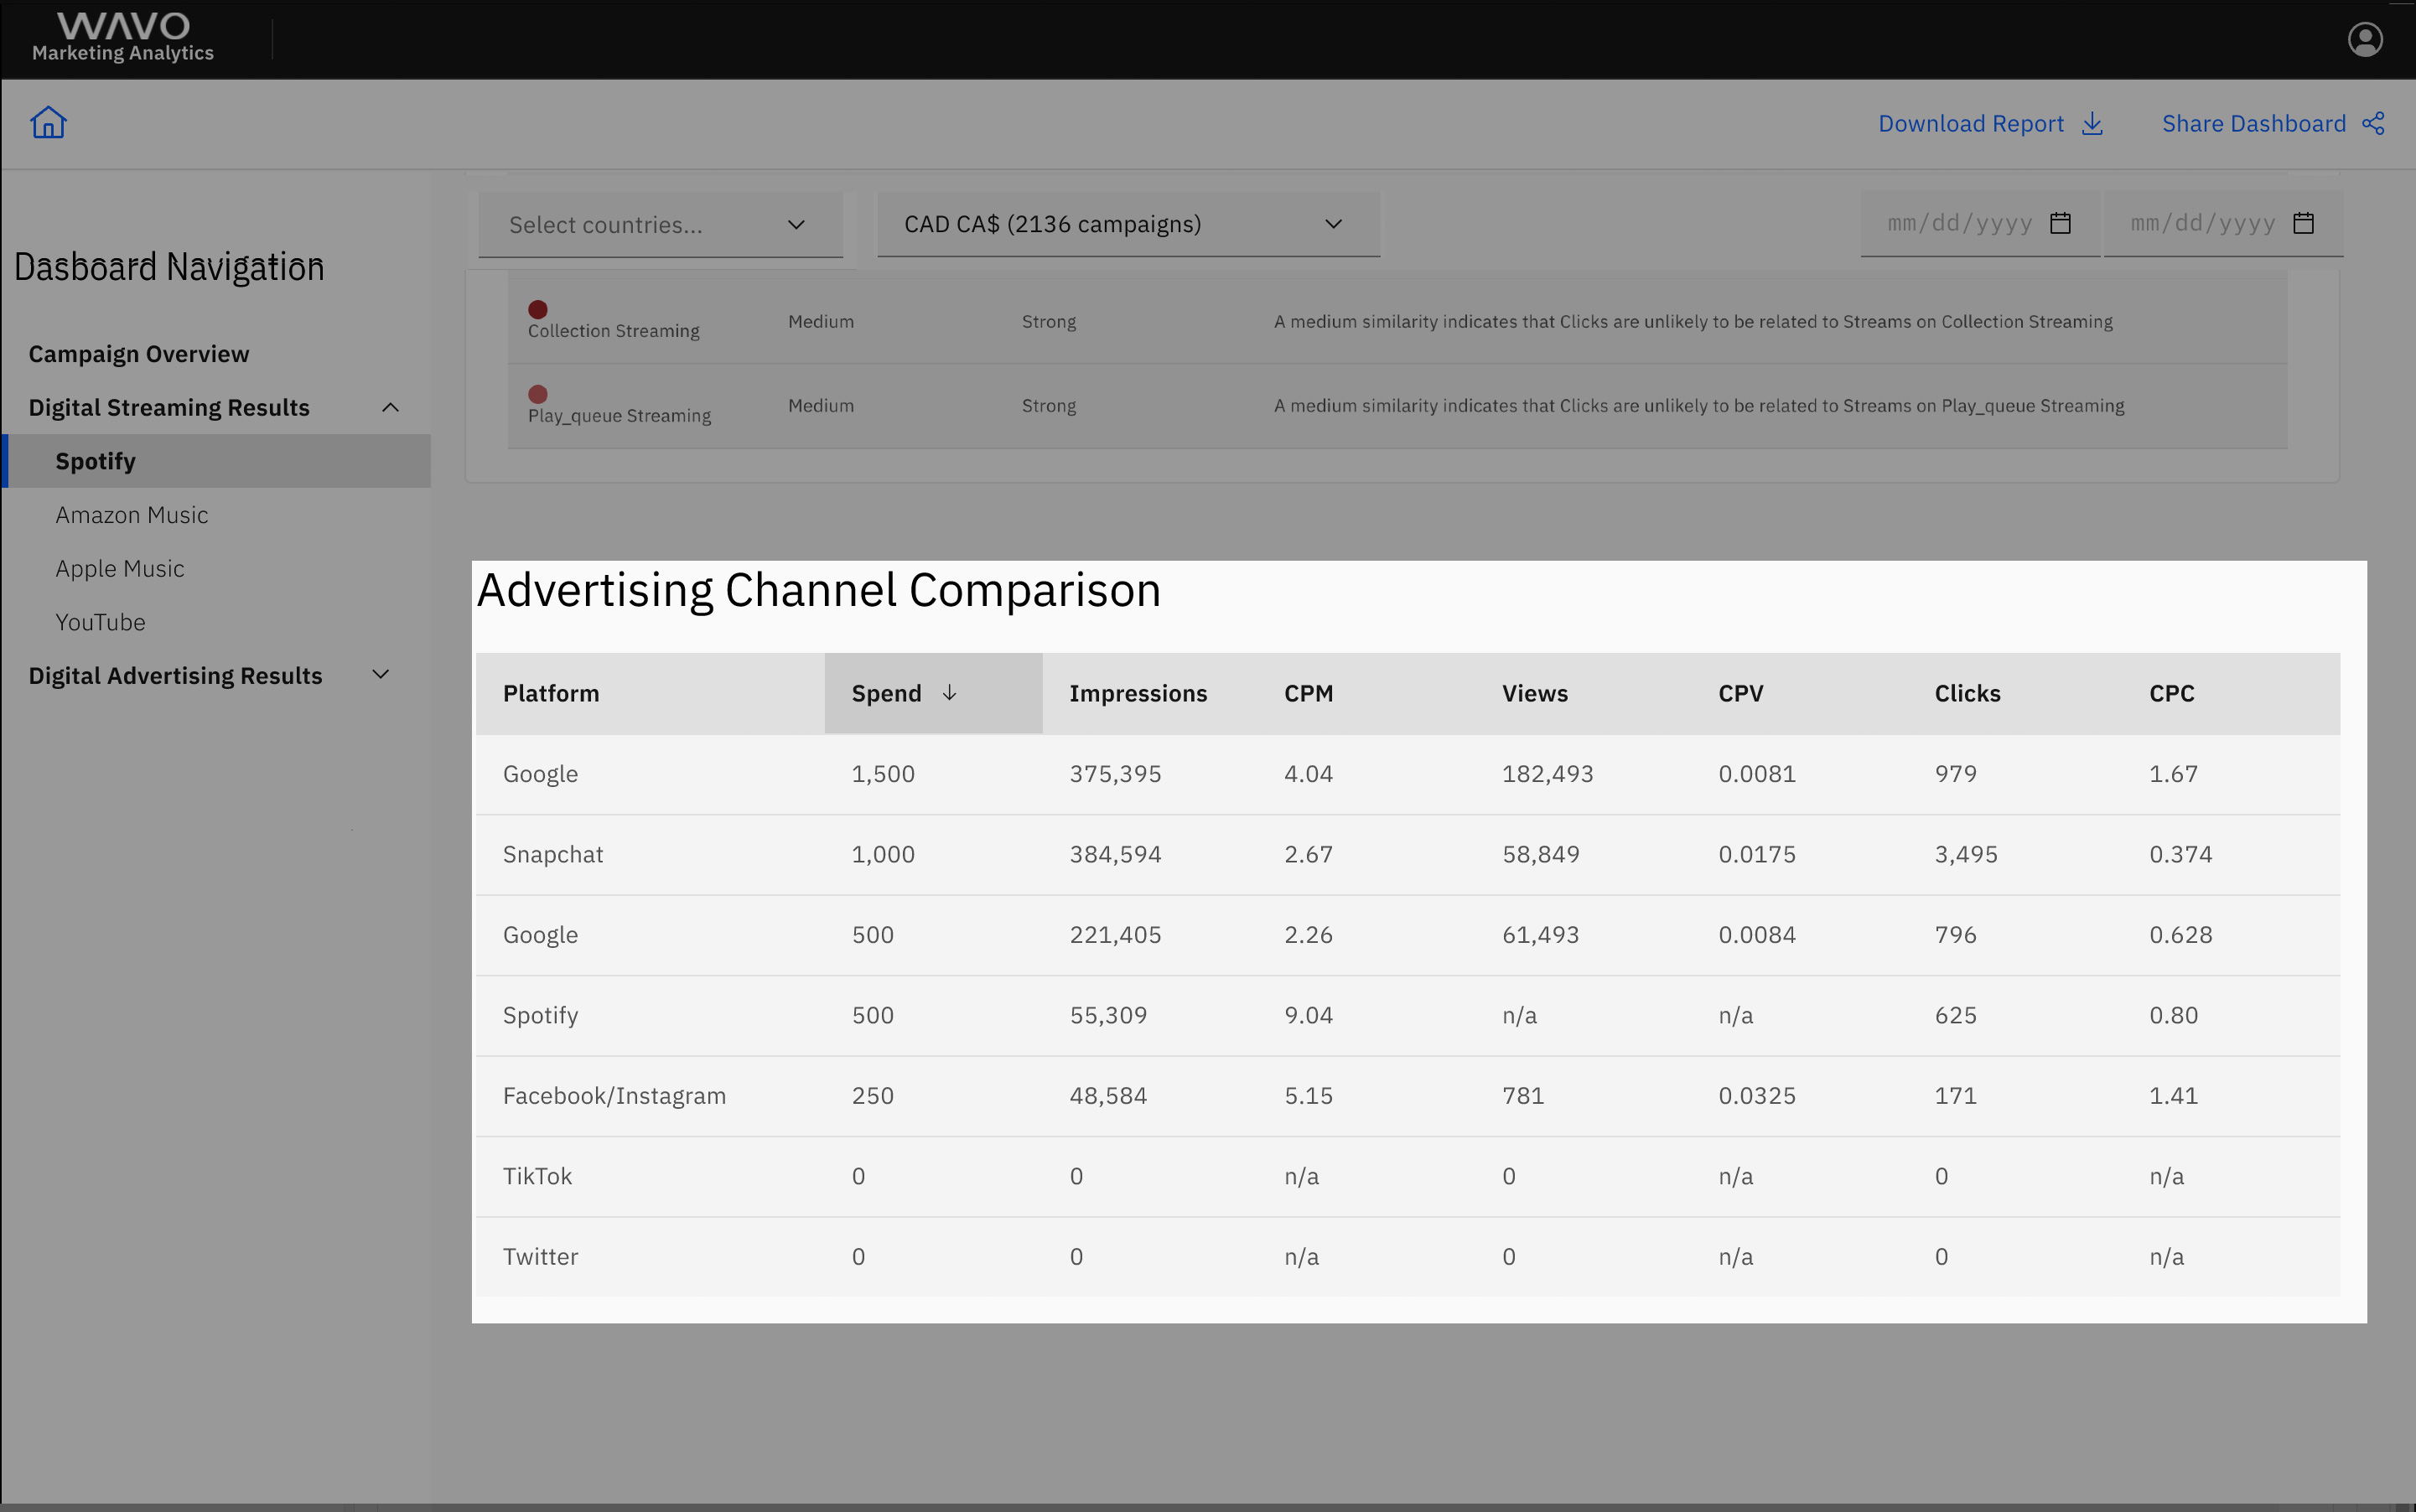This screenshot has height=1512, width=2416.
Task: Open the end date calendar icon
Action: pyautogui.click(x=2303, y=222)
